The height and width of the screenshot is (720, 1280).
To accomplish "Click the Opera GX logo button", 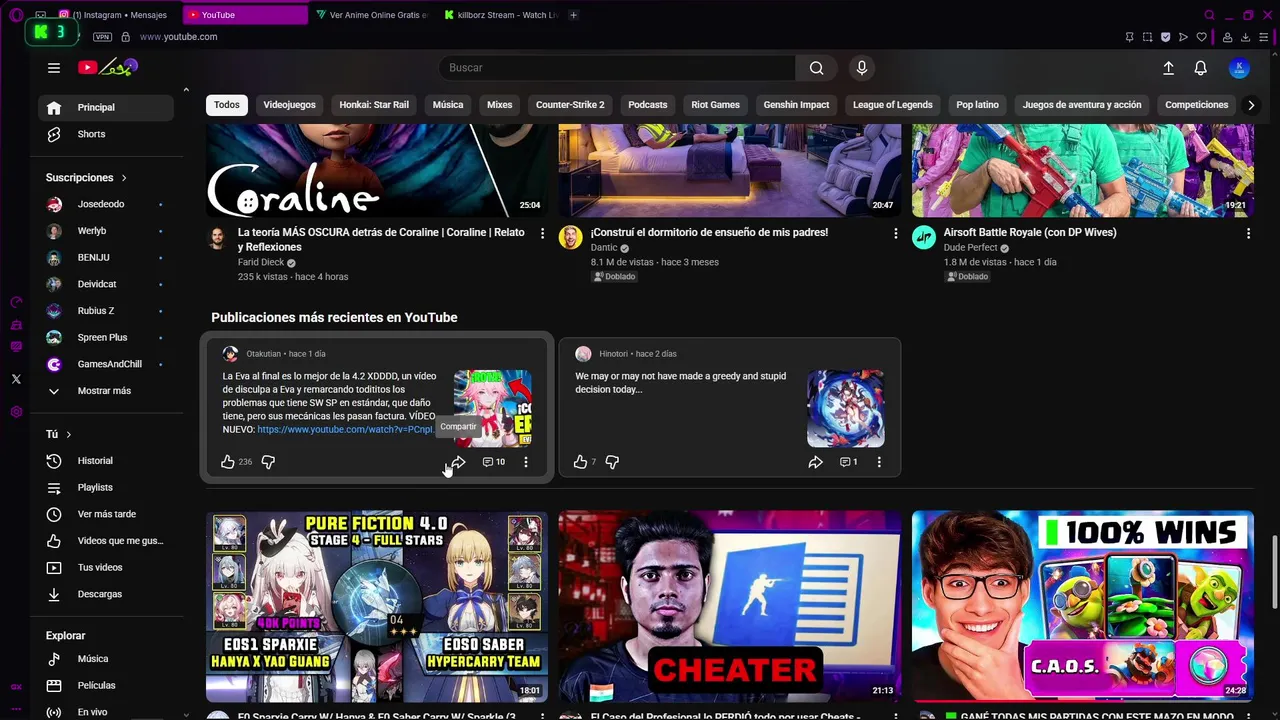I will click(16, 15).
